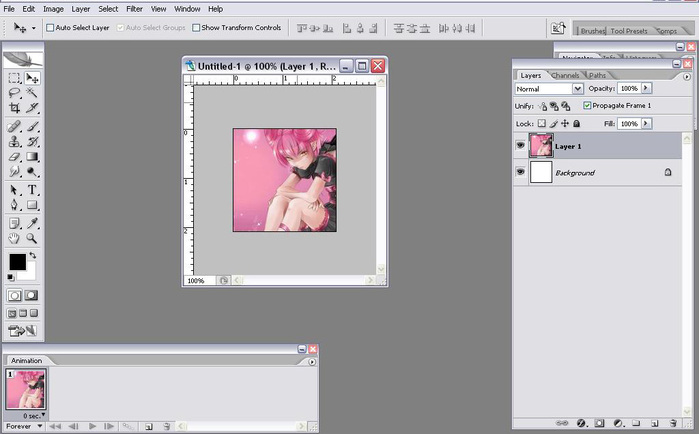Set the foreground color swatch

click(17, 262)
